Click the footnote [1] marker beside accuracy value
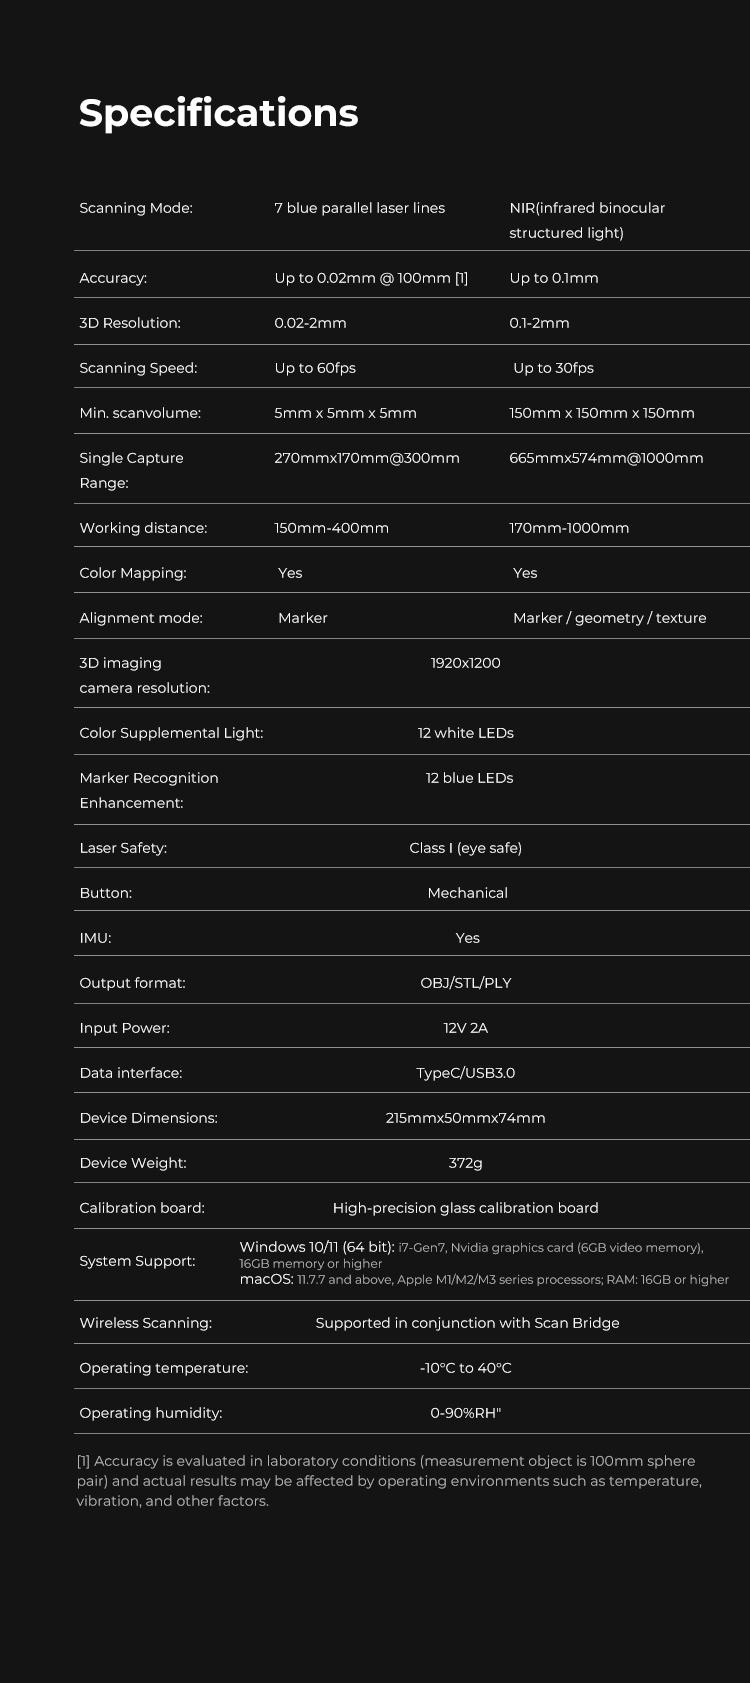Image resolution: width=750 pixels, height=1683 pixels. point(461,278)
